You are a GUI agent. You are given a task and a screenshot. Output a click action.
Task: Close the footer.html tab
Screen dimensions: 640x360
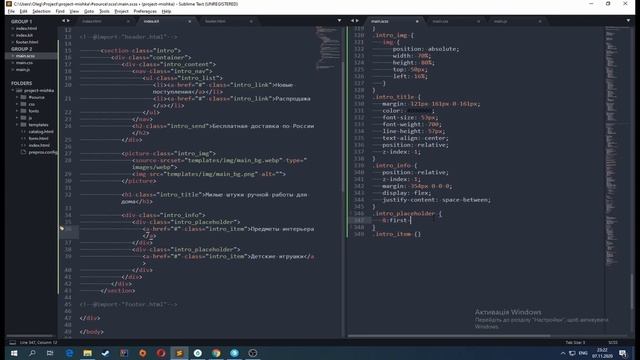coord(251,21)
